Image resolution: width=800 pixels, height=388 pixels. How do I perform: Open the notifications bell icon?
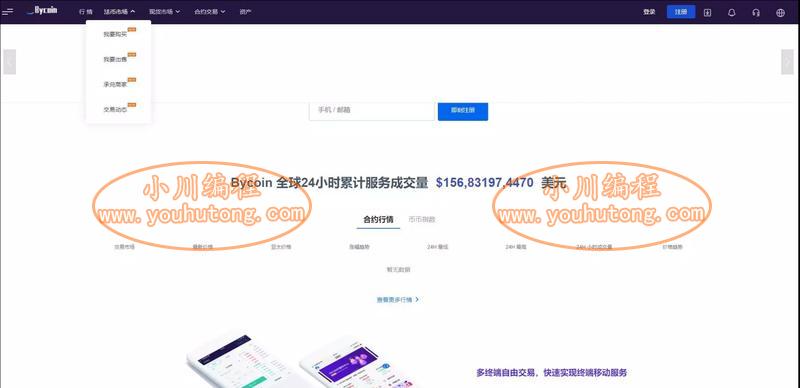(732, 13)
